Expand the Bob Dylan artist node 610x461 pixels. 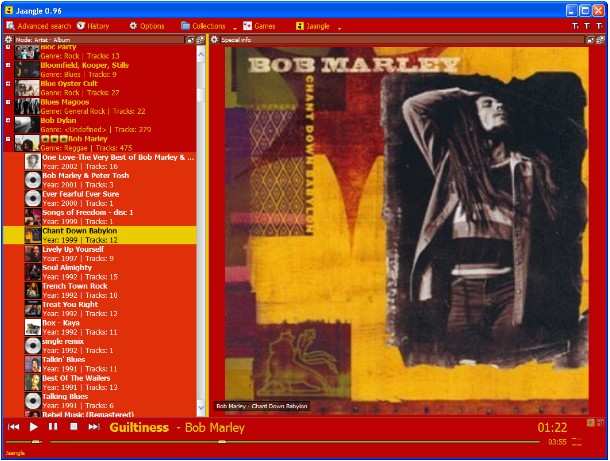(x=8, y=120)
